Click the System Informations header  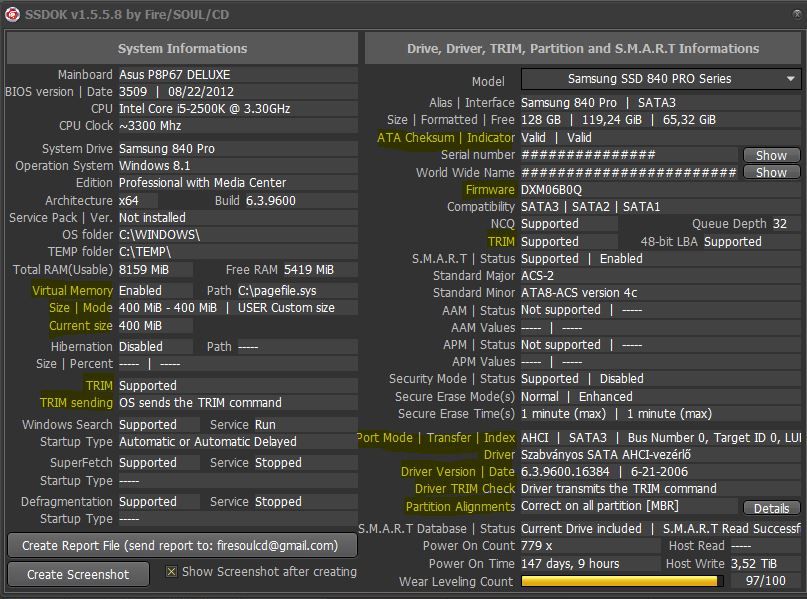[182, 48]
